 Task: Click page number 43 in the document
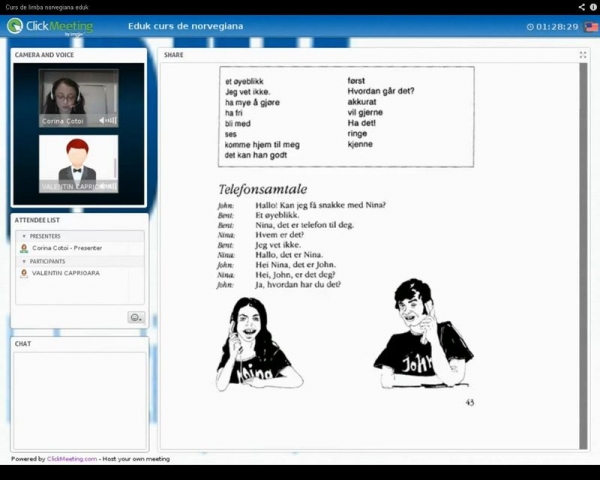point(470,402)
